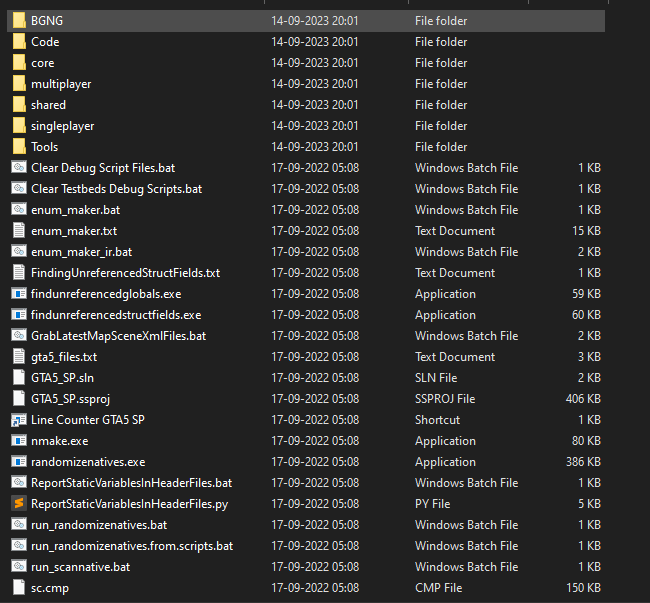The image size is (650, 603).
Task: Click the multiplayer folder icon
Action: [19, 83]
